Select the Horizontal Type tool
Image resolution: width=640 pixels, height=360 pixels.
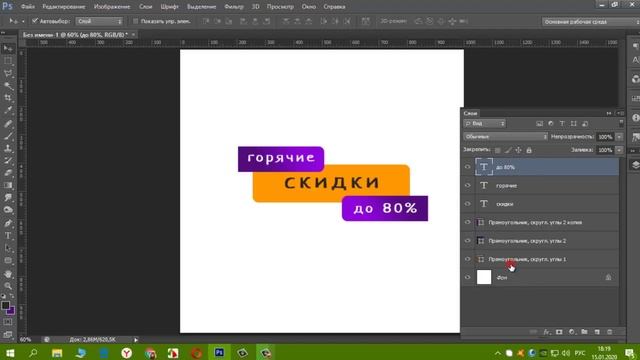8,236
